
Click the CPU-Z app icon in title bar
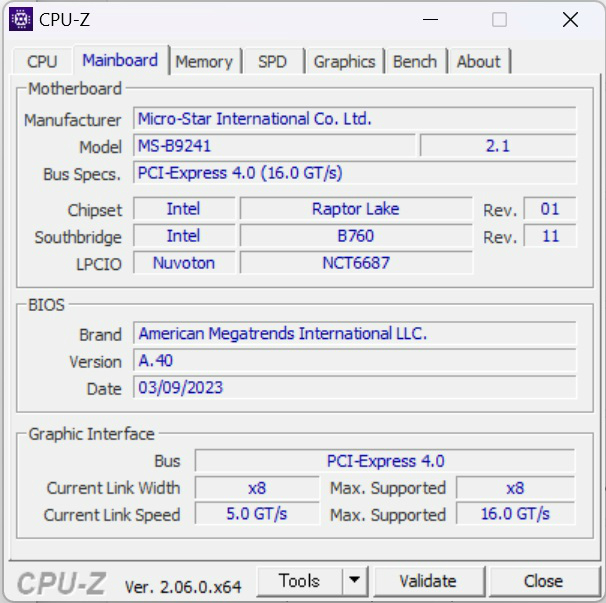pos(20,19)
